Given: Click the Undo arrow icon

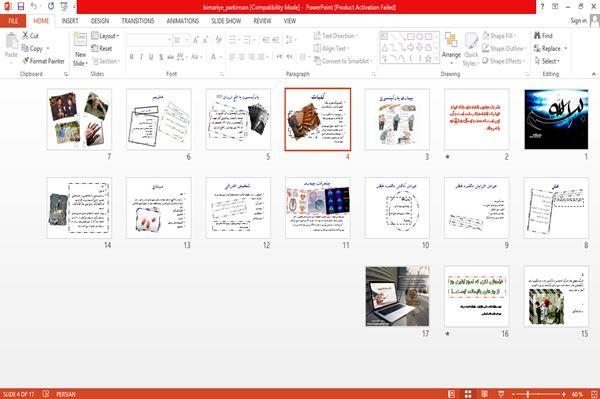Looking at the screenshot, I should click(x=34, y=6).
